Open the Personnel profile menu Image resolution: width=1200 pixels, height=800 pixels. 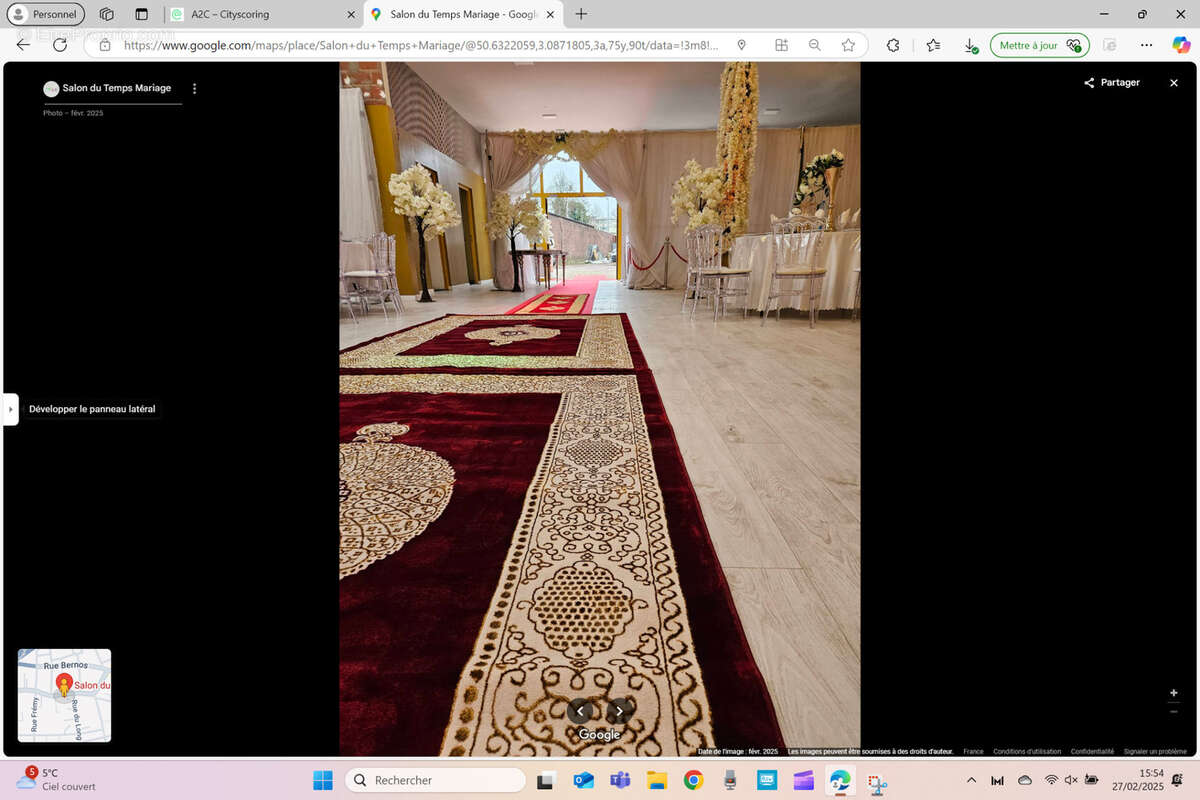click(x=46, y=14)
